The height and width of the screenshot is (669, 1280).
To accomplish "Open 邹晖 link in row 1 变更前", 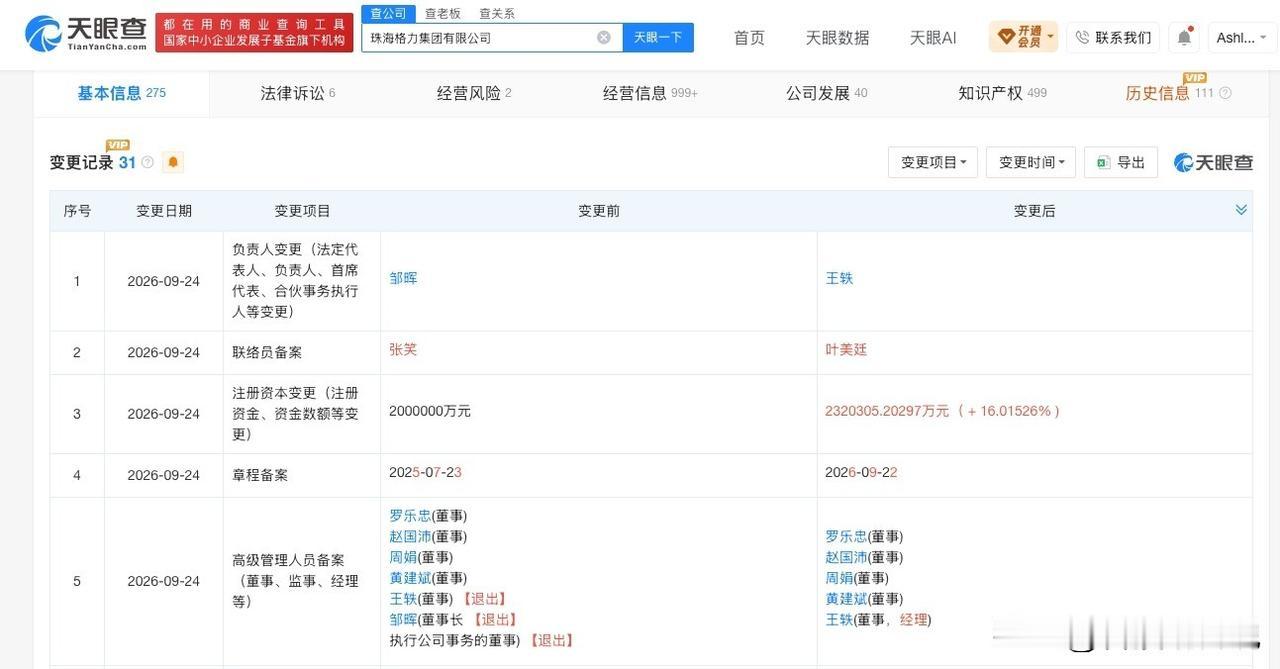I will 403,278.
